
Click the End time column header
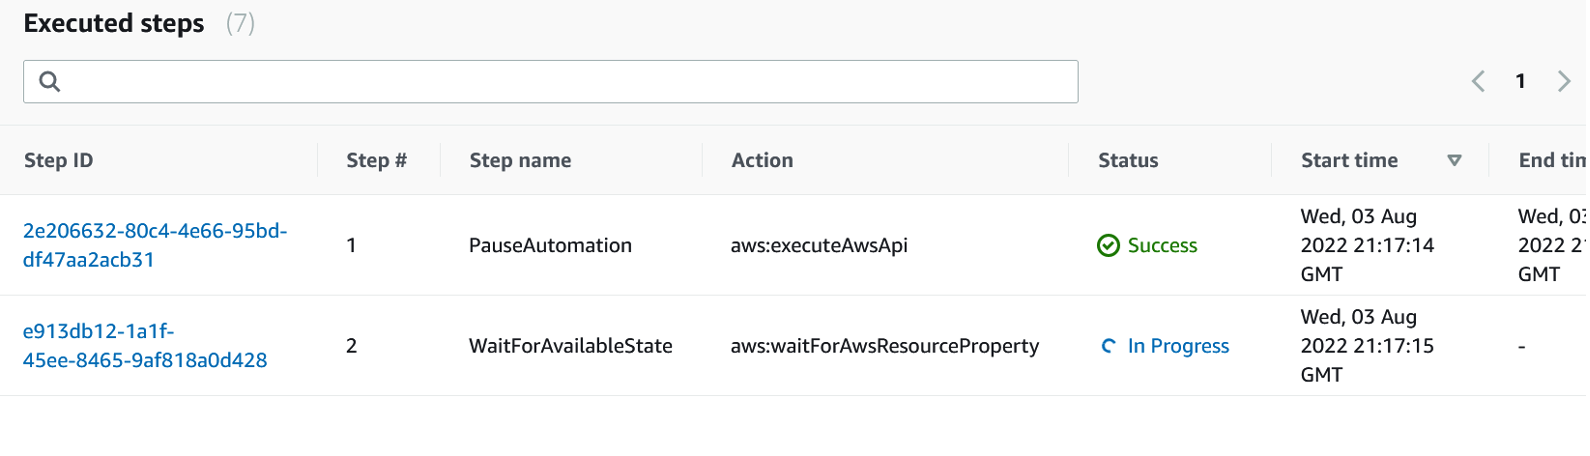[x=1550, y=160]
